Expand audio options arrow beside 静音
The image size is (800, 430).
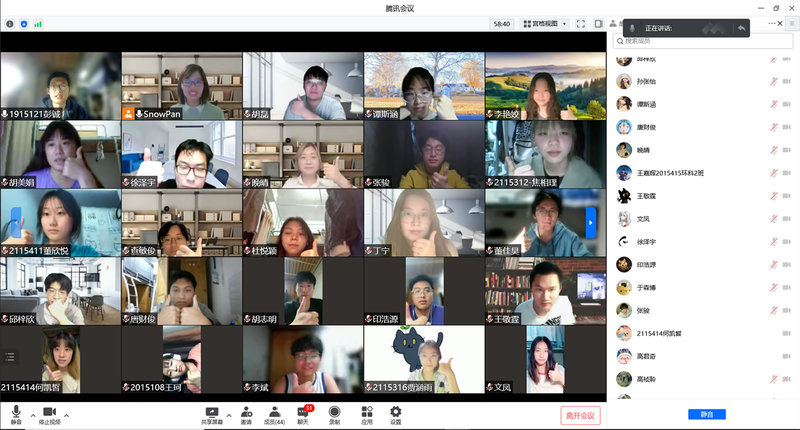(x=31, y=414)
